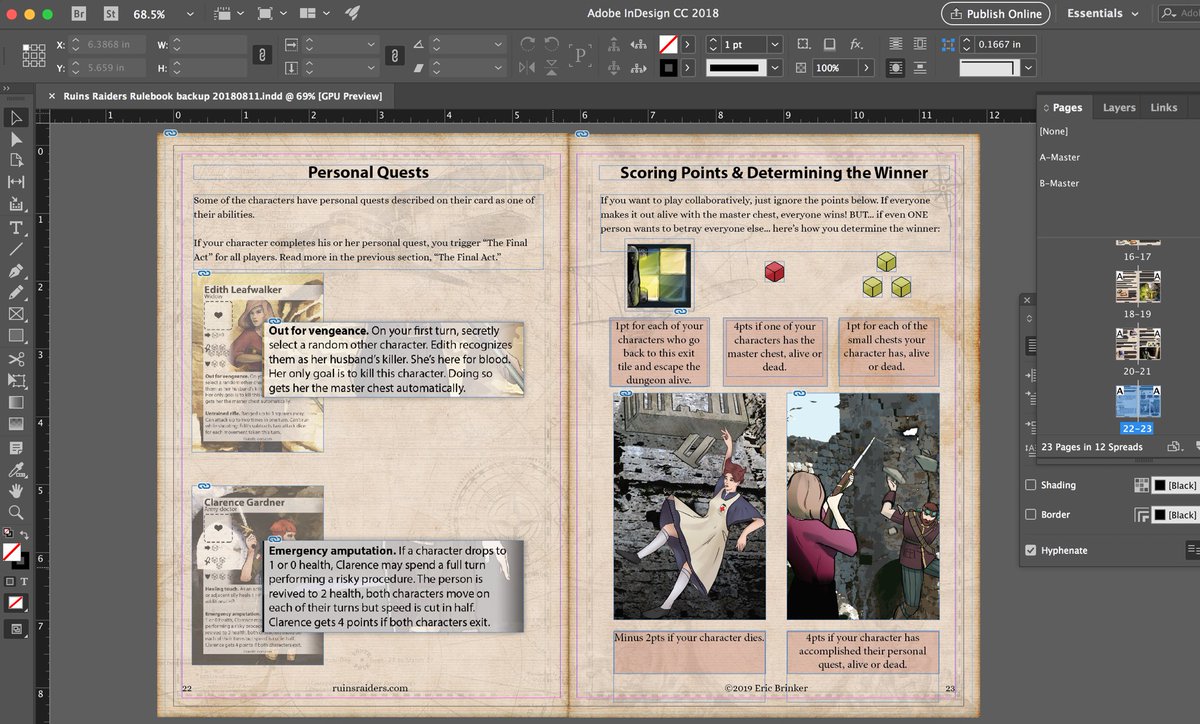Click the Adobe Stock St icon
The height and width of the screenshot is (724, 1200).
click(x=109, y=14)
